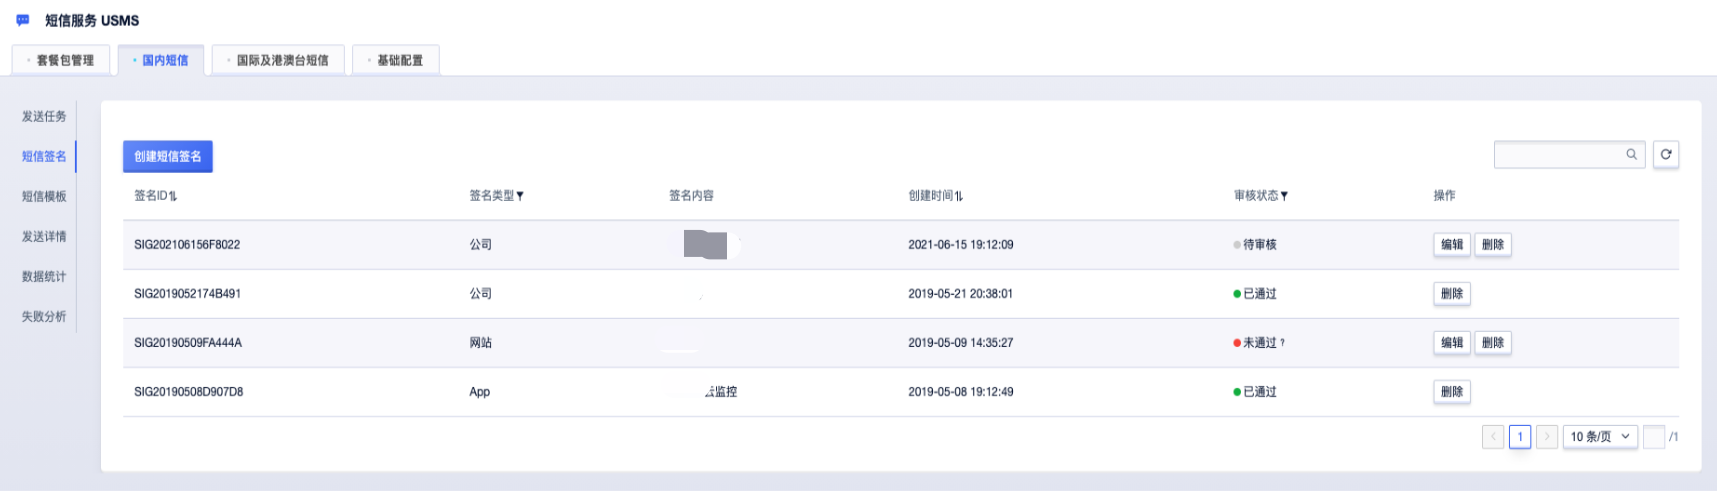The image size is (1717, 491).
Task: Expand the 10 条/页 page size dropdown
Action: (1600, 437)
